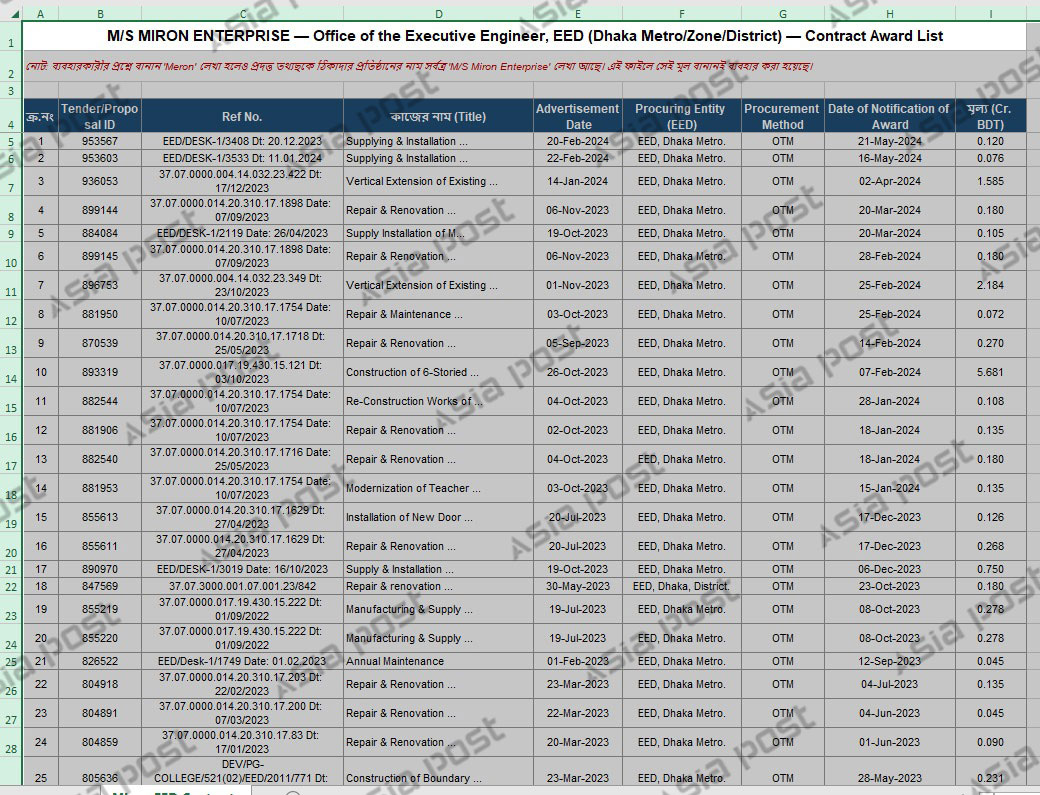Viewport: 1040px width, 795px height.
Task: Click tender ID cell 826522
Action: (100, 661)
